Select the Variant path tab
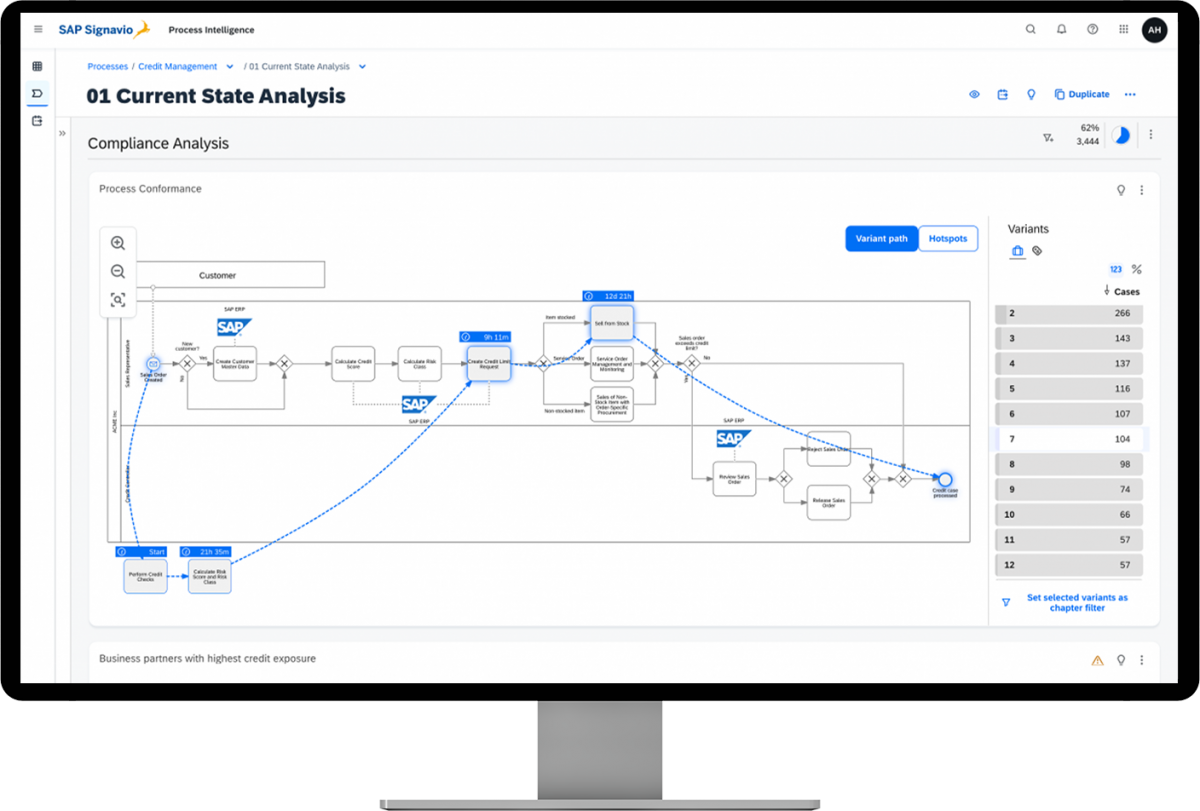This screenshot has width=1200, height=811. click(x=881, y=238)
